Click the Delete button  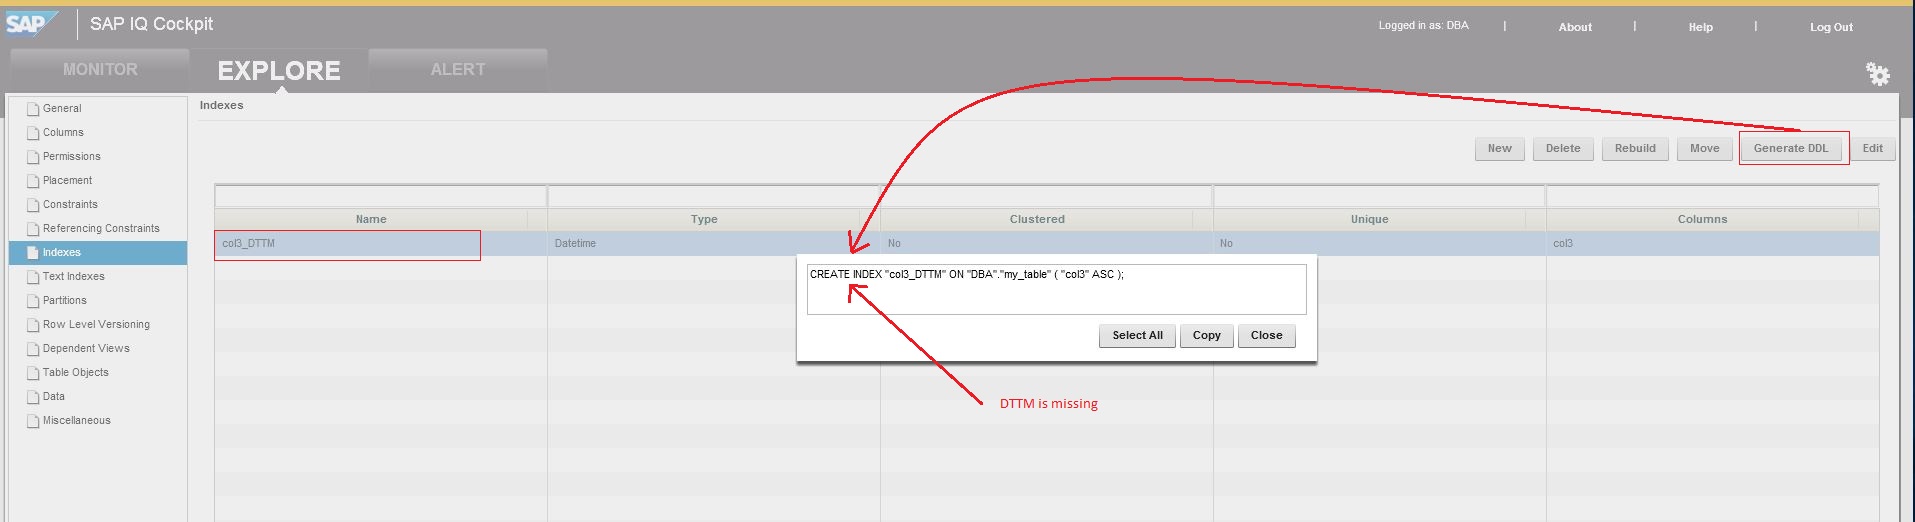pyautogui.click(x=1563, y=149)
